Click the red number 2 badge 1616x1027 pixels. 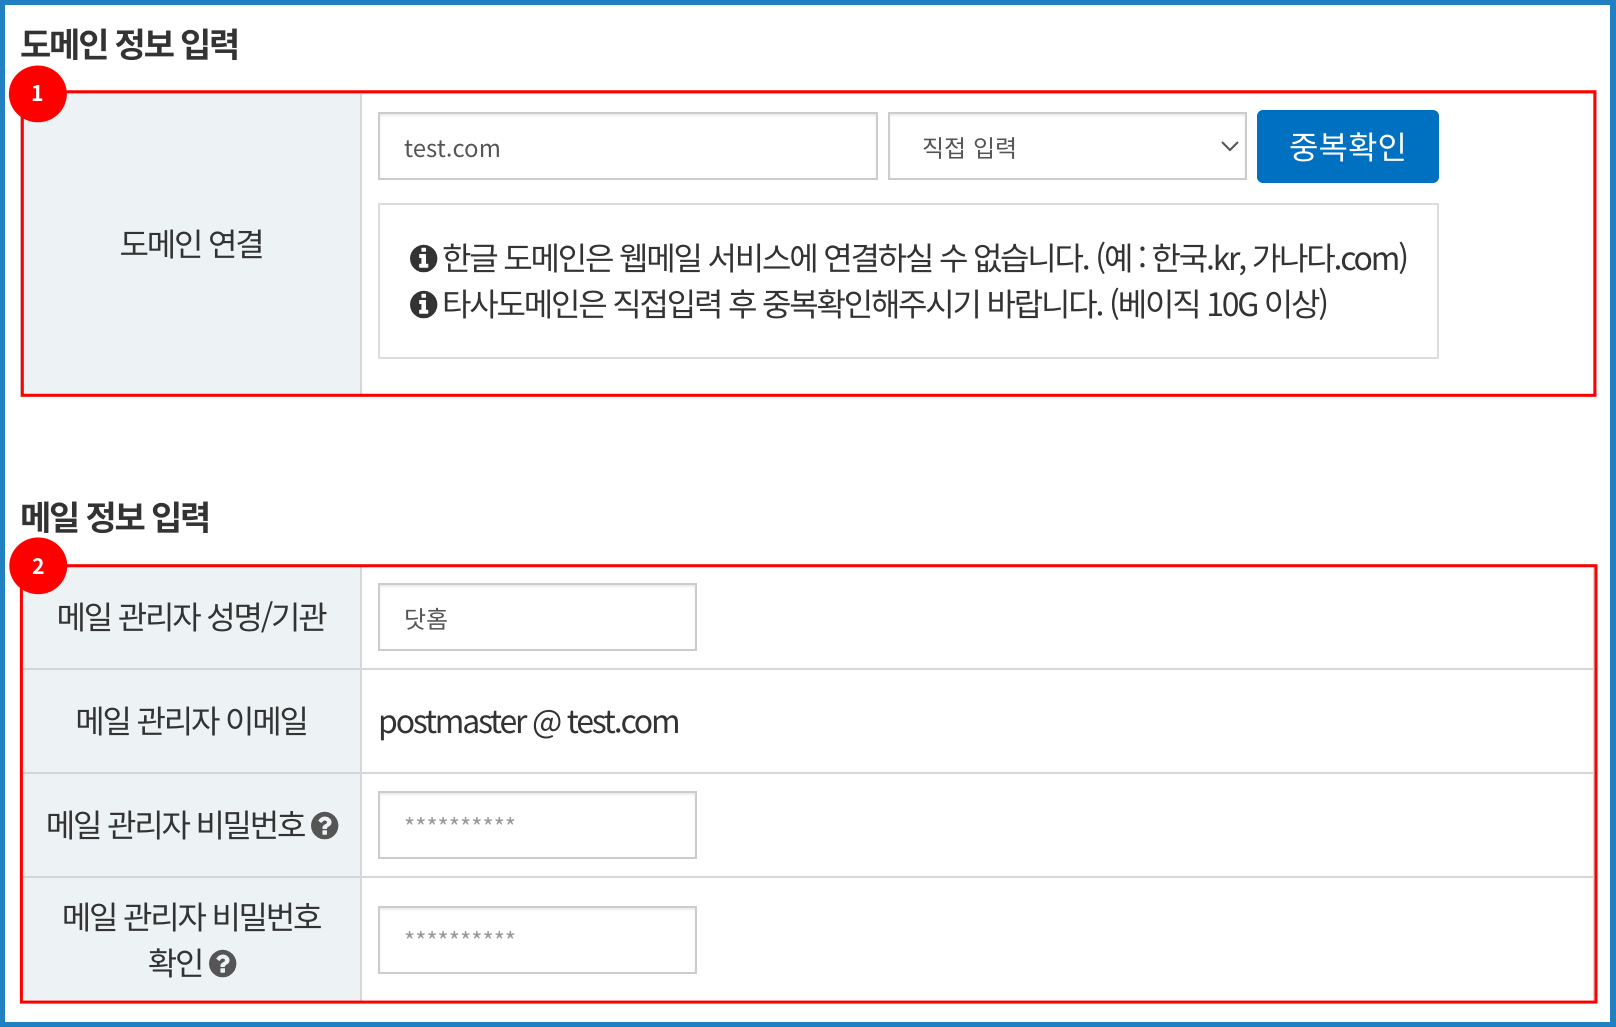[x=38, y=567]
